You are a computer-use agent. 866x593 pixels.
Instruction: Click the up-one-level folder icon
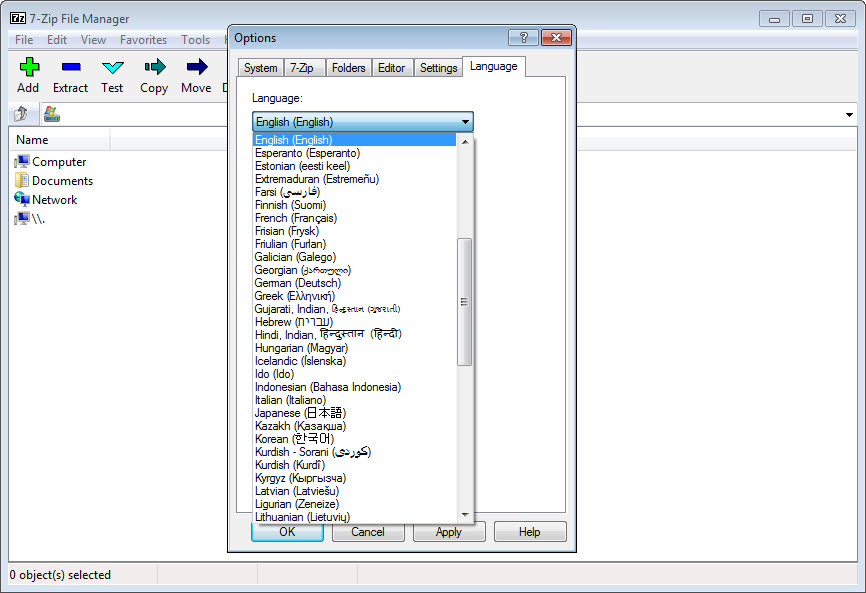click(x=21, y=114)
